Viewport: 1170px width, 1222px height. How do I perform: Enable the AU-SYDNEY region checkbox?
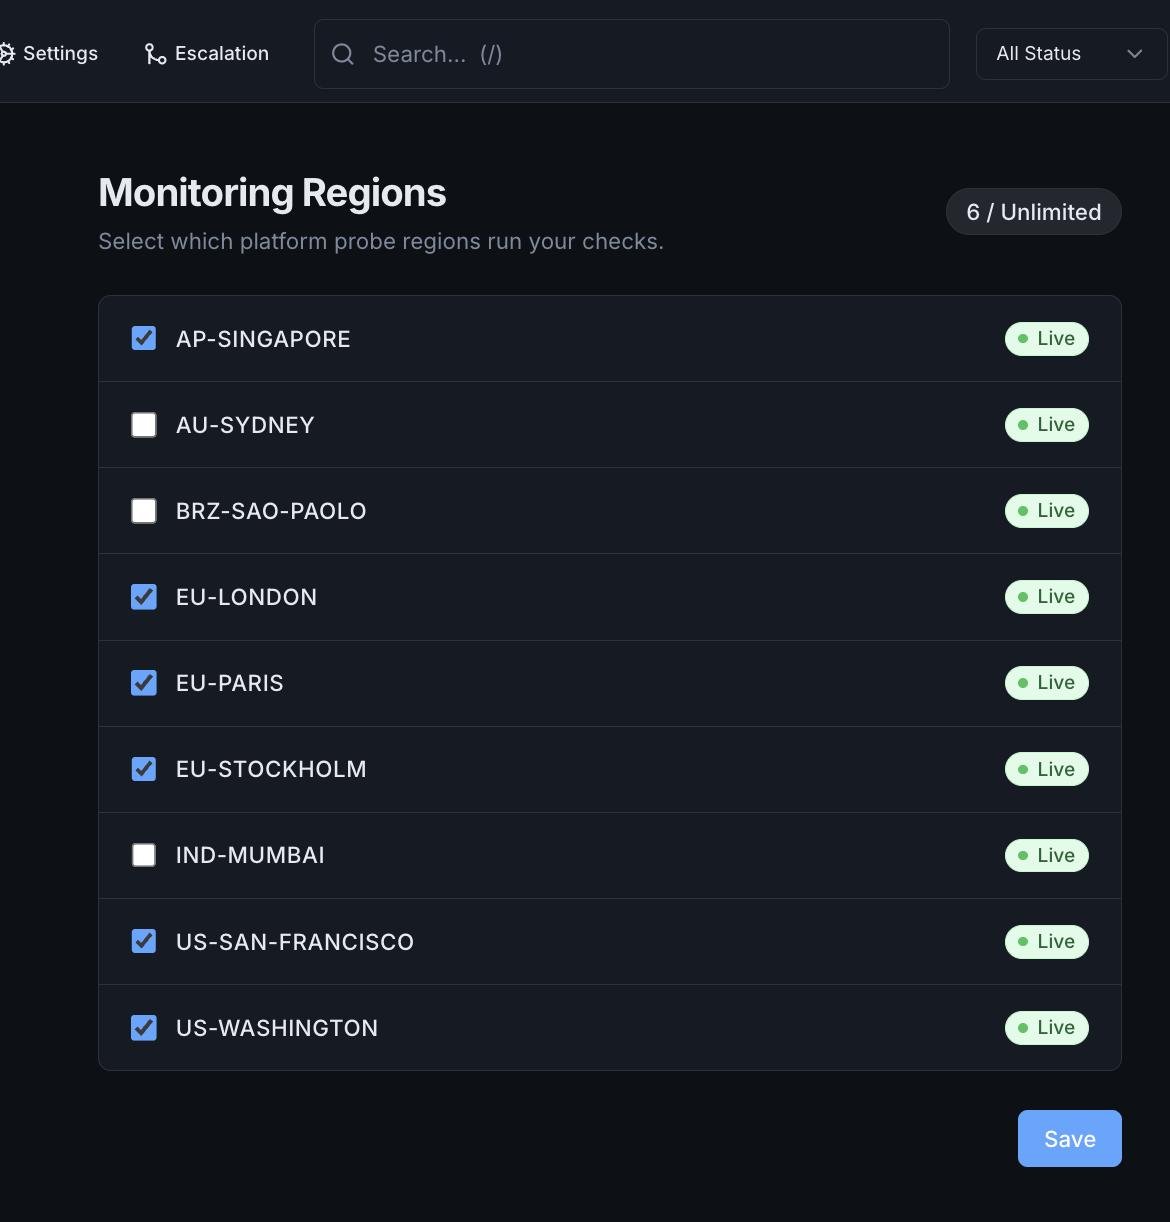(144, 425)
